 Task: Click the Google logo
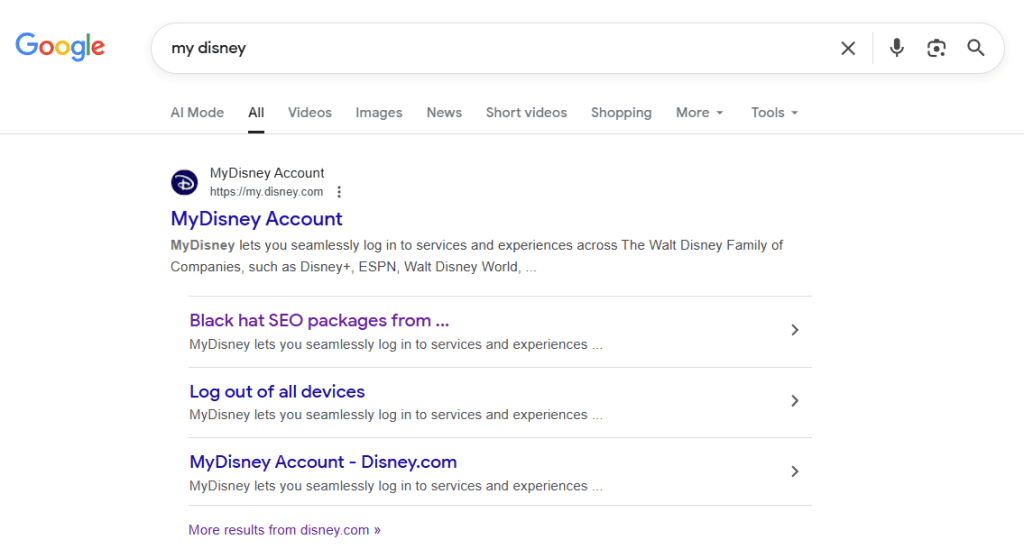pyautogui.click(x=60, y=46)
